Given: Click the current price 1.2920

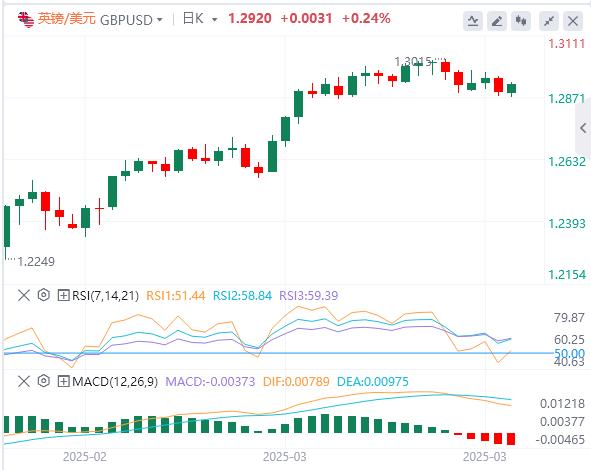Looking at the screenshot, I should [x=250, y=18].
